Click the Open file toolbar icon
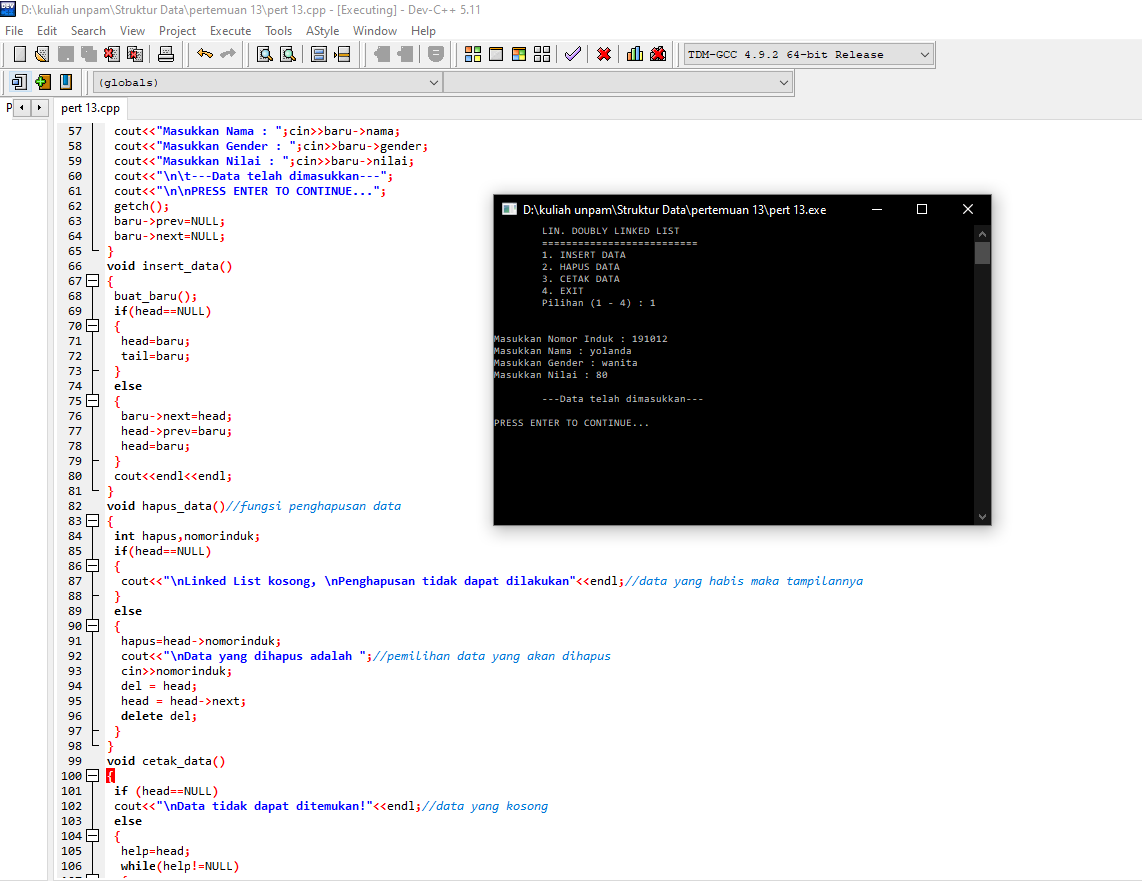1142x881 pixels. [x=42, y=54]
